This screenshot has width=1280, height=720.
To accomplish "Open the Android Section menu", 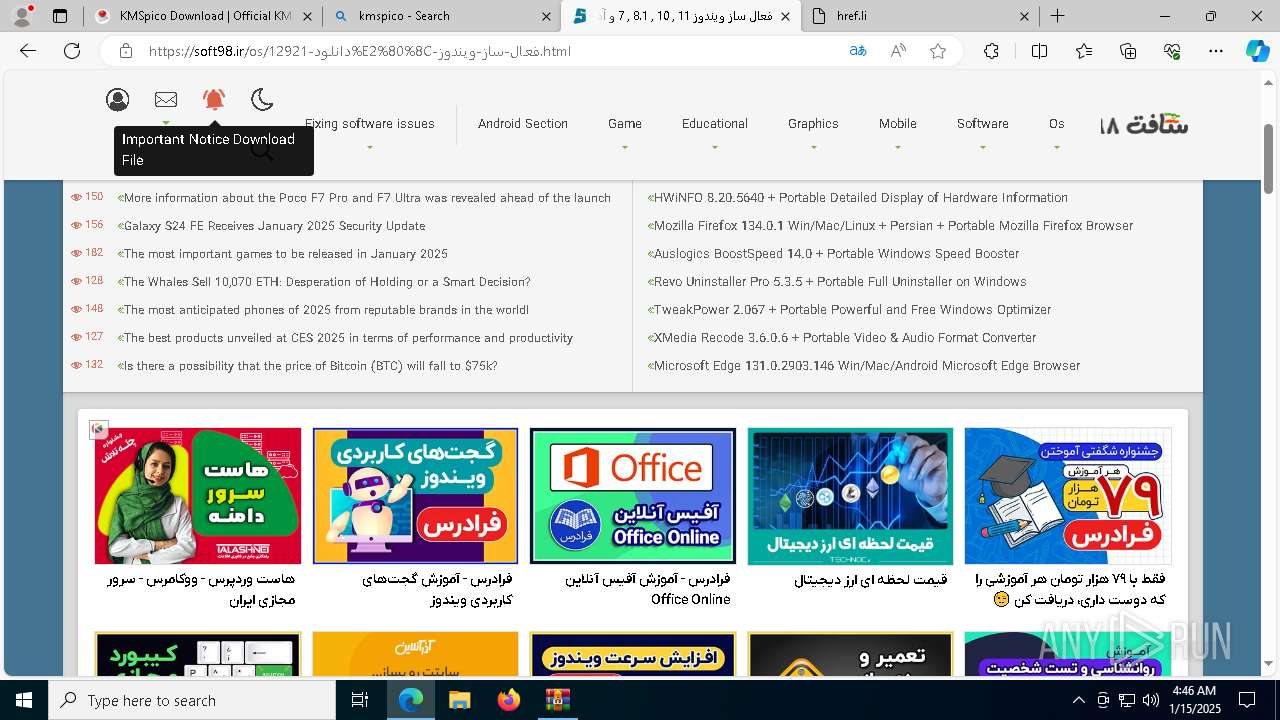I will [x=522, y=124].
